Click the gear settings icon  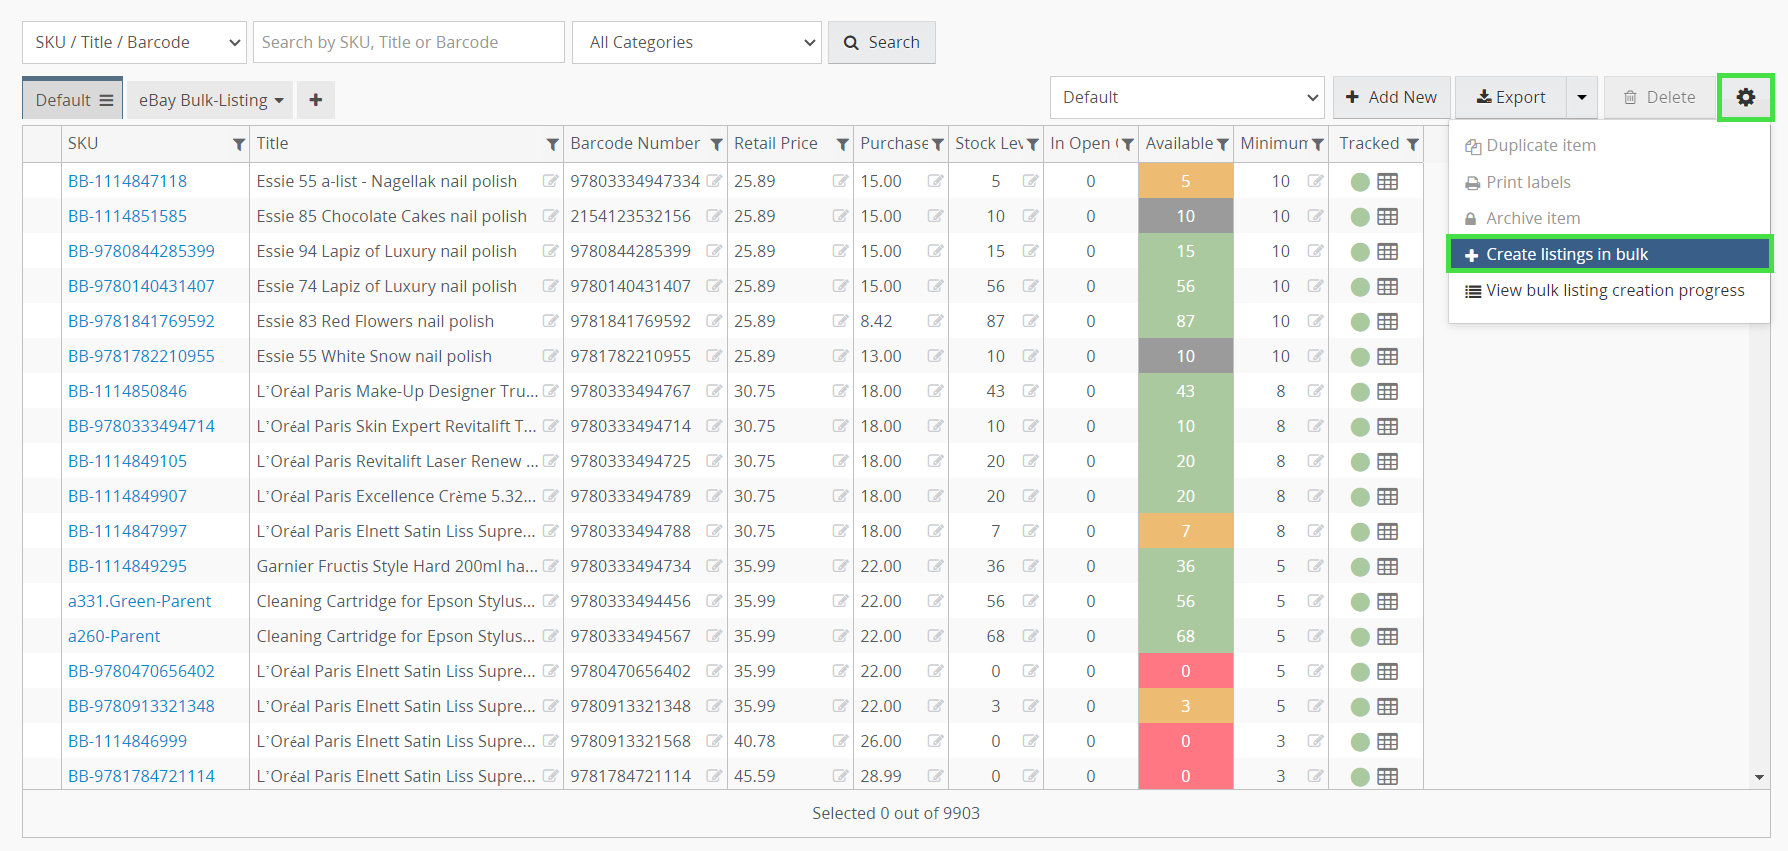(x=1745, y=97)
